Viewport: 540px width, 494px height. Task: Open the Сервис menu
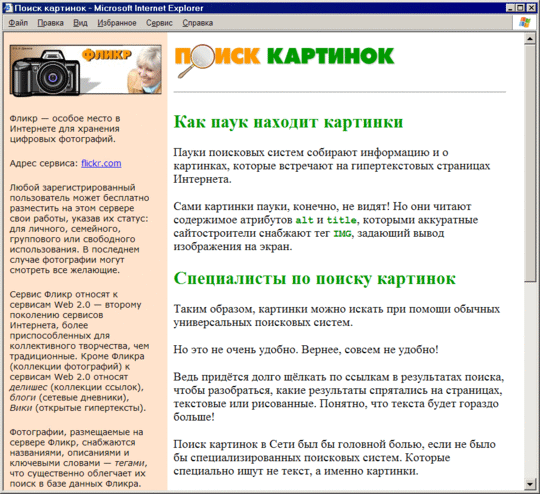pos(159,23)
